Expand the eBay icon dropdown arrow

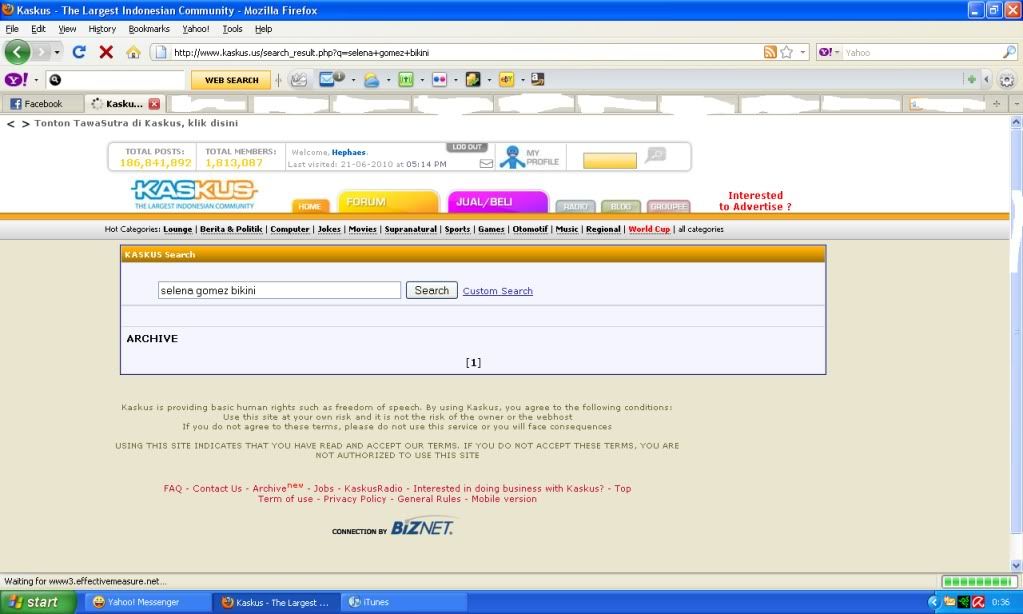click(x=523, y=80)
